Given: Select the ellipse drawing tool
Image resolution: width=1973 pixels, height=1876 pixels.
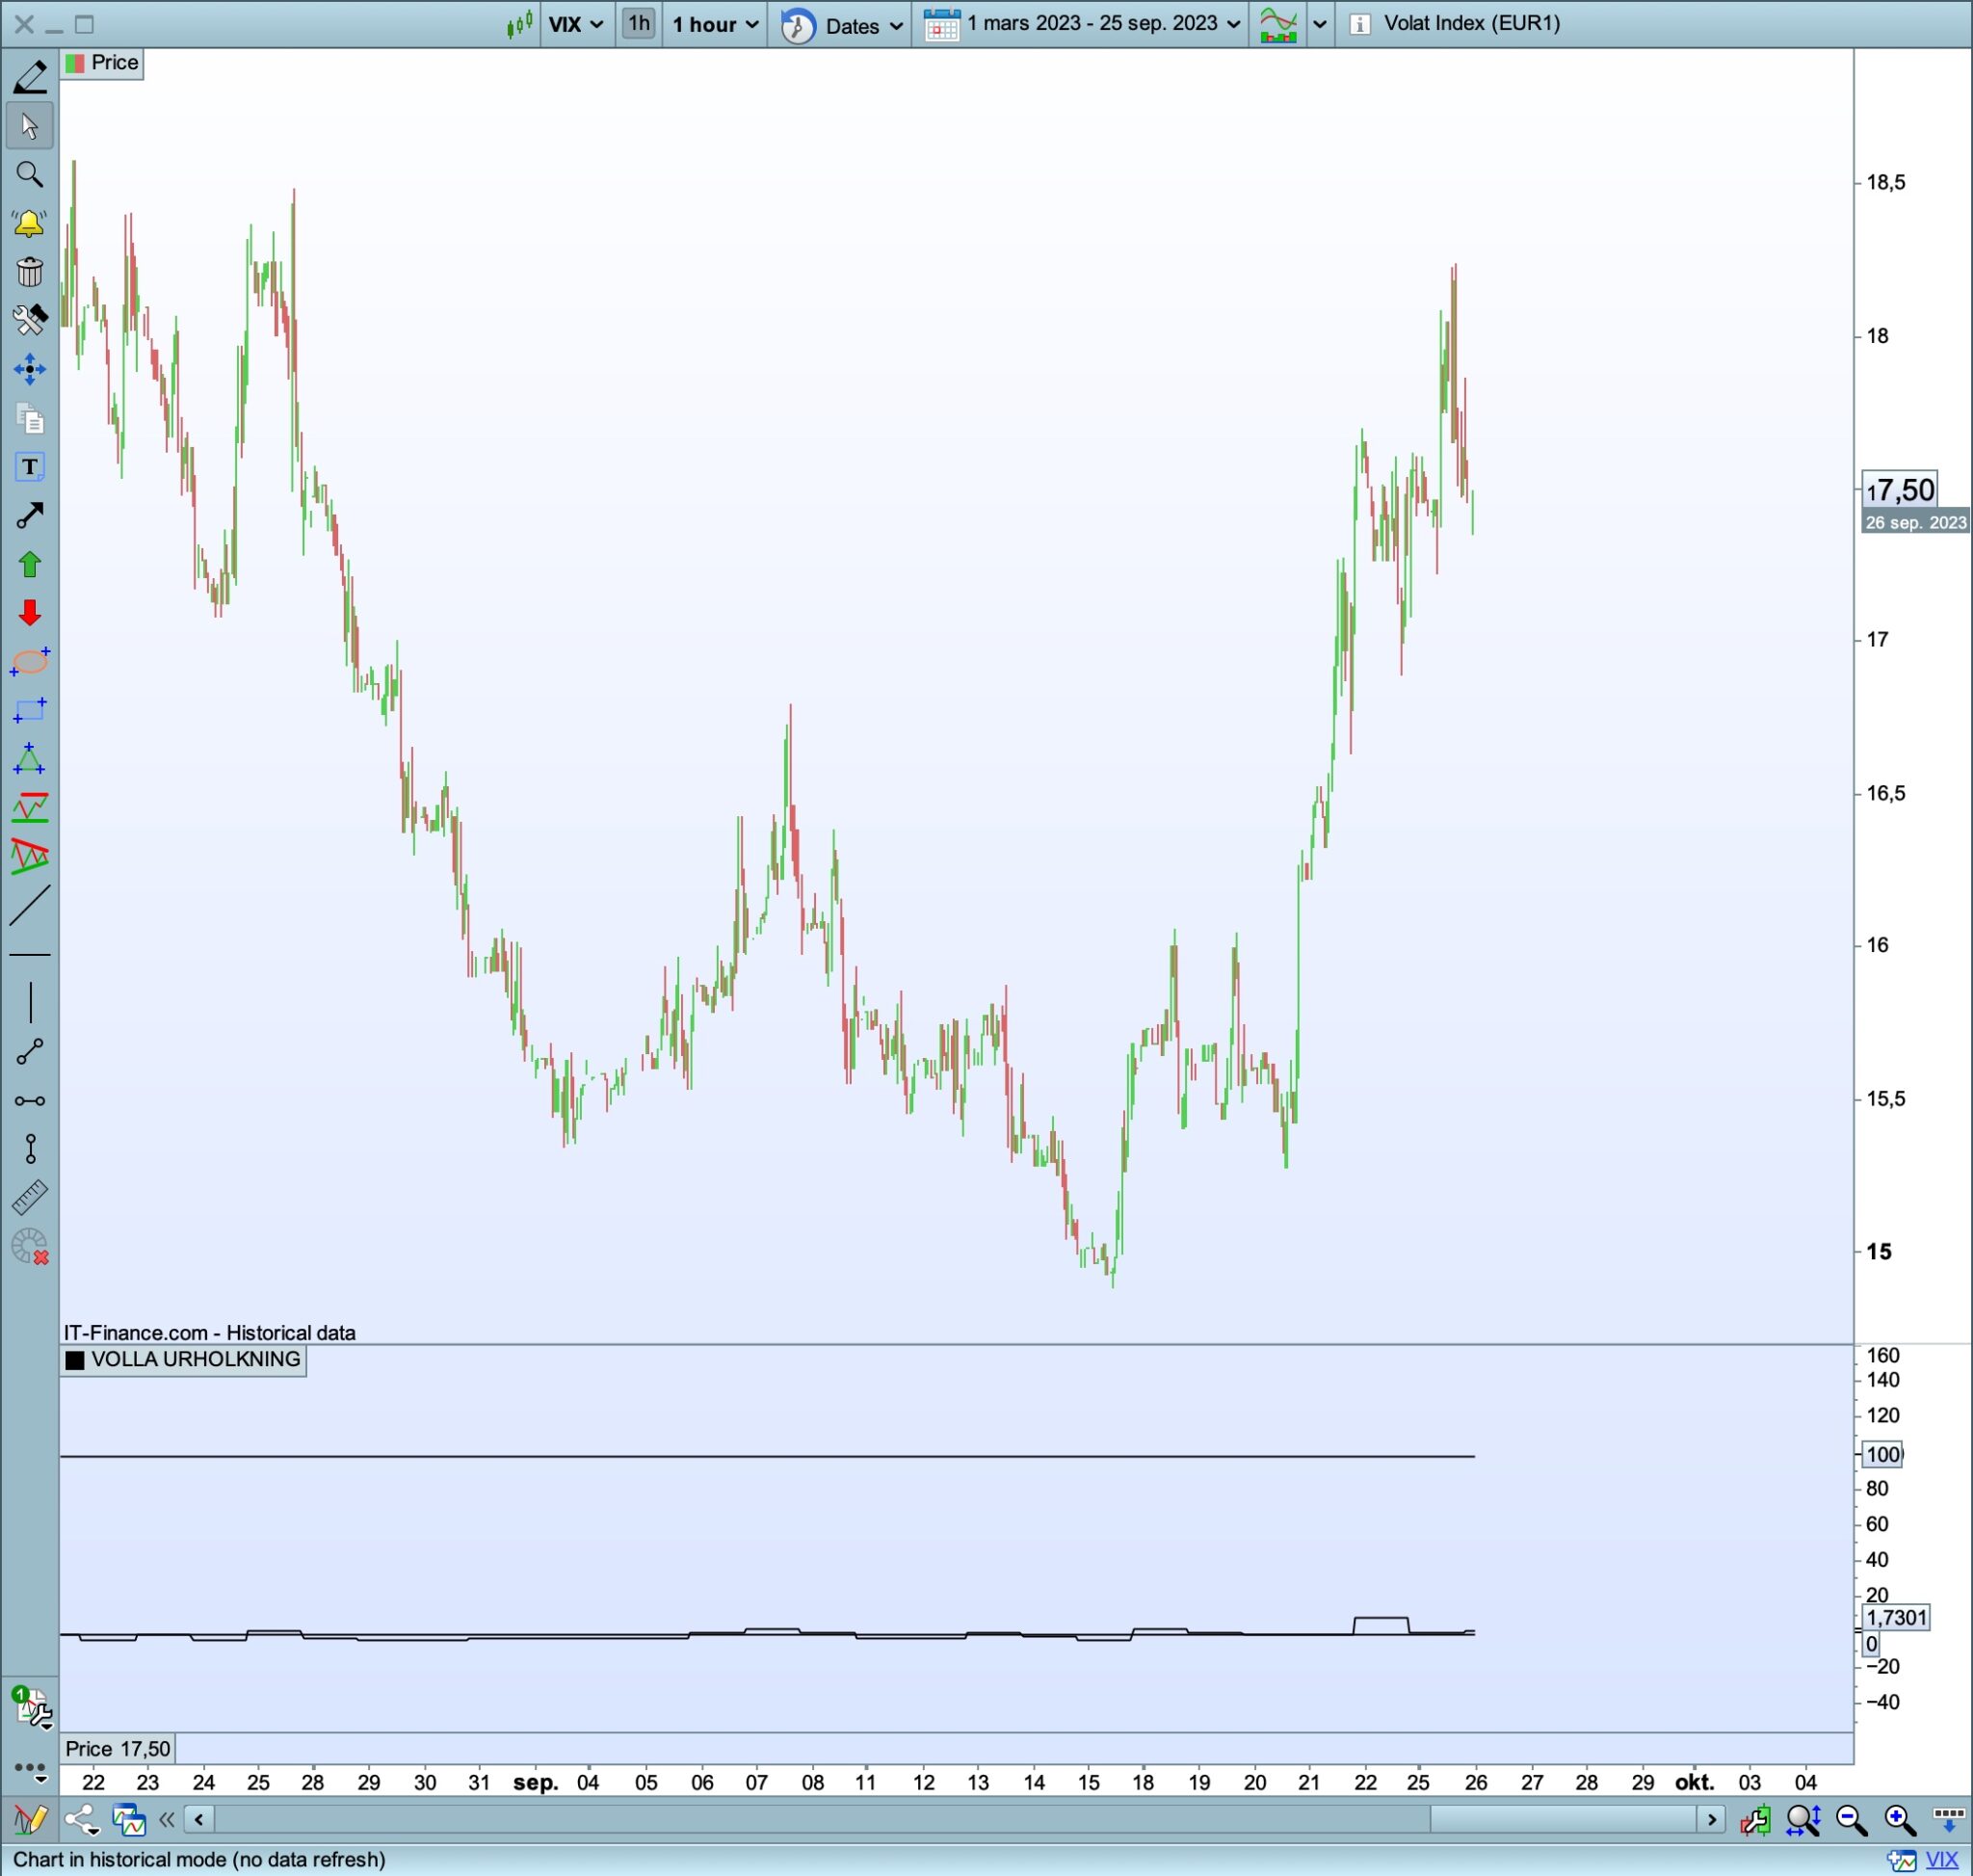Looking at the screenshot, I should (30, 662).
